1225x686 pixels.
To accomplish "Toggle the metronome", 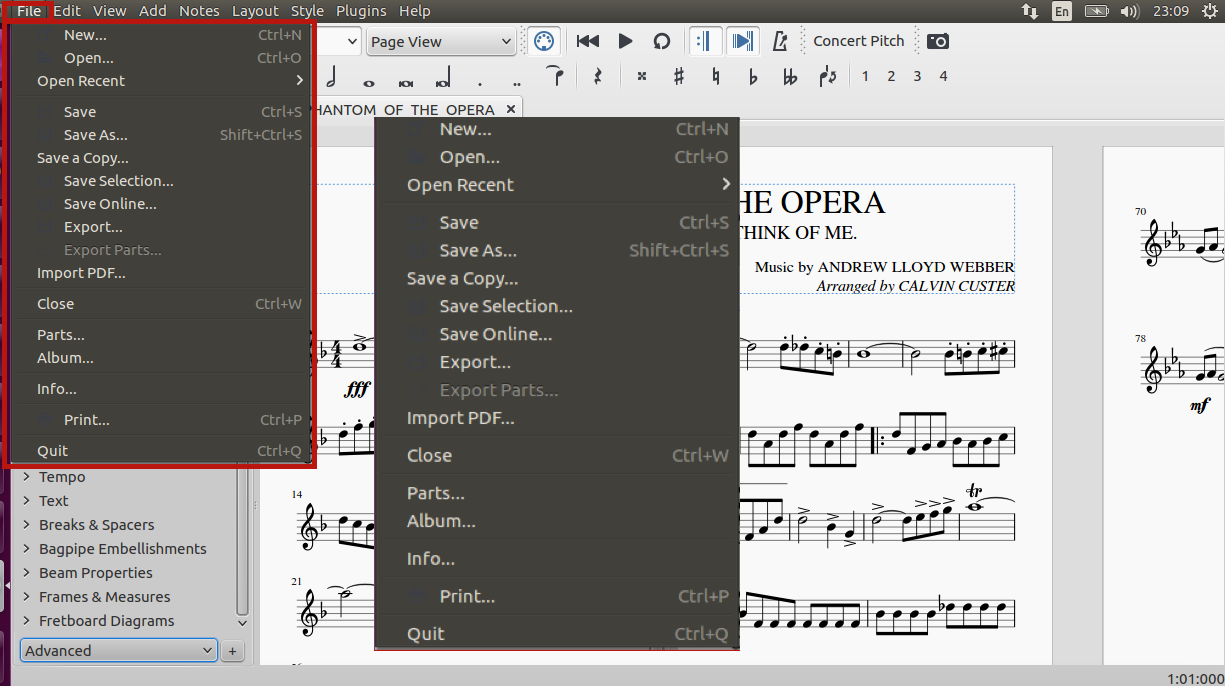I will tap(781, 41).
